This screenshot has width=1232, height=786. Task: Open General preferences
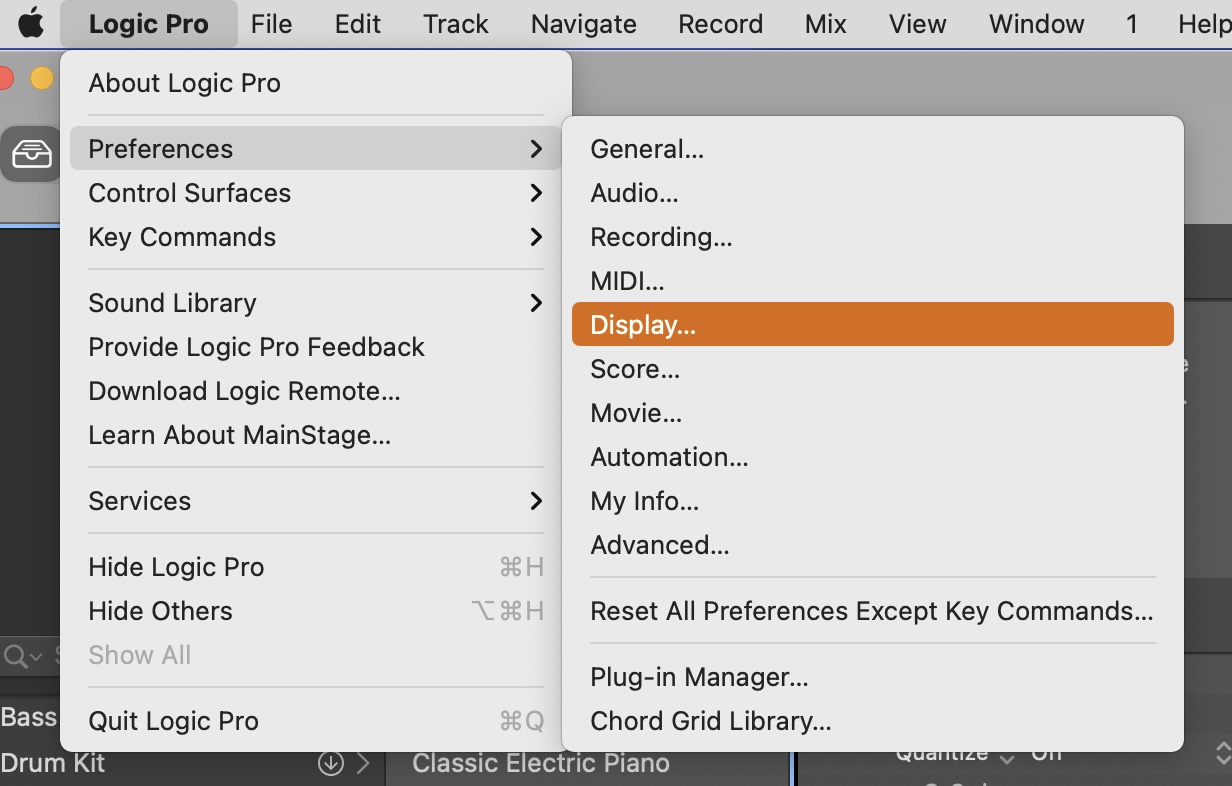coord(872,149)
